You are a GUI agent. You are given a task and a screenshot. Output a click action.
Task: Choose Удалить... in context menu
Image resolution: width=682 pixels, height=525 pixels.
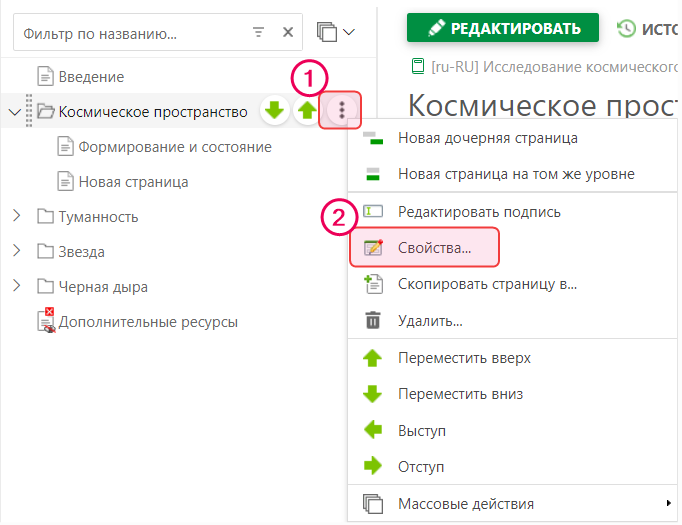[513, 321]
